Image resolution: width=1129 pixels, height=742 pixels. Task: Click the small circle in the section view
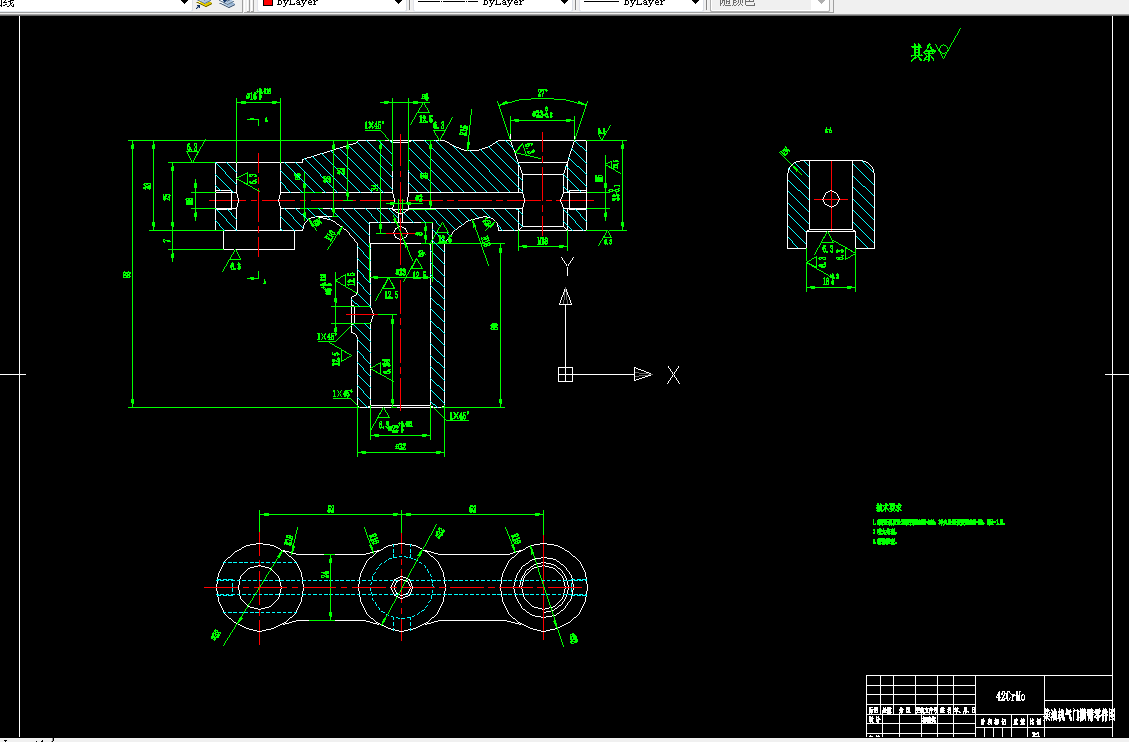pos(831,199)
